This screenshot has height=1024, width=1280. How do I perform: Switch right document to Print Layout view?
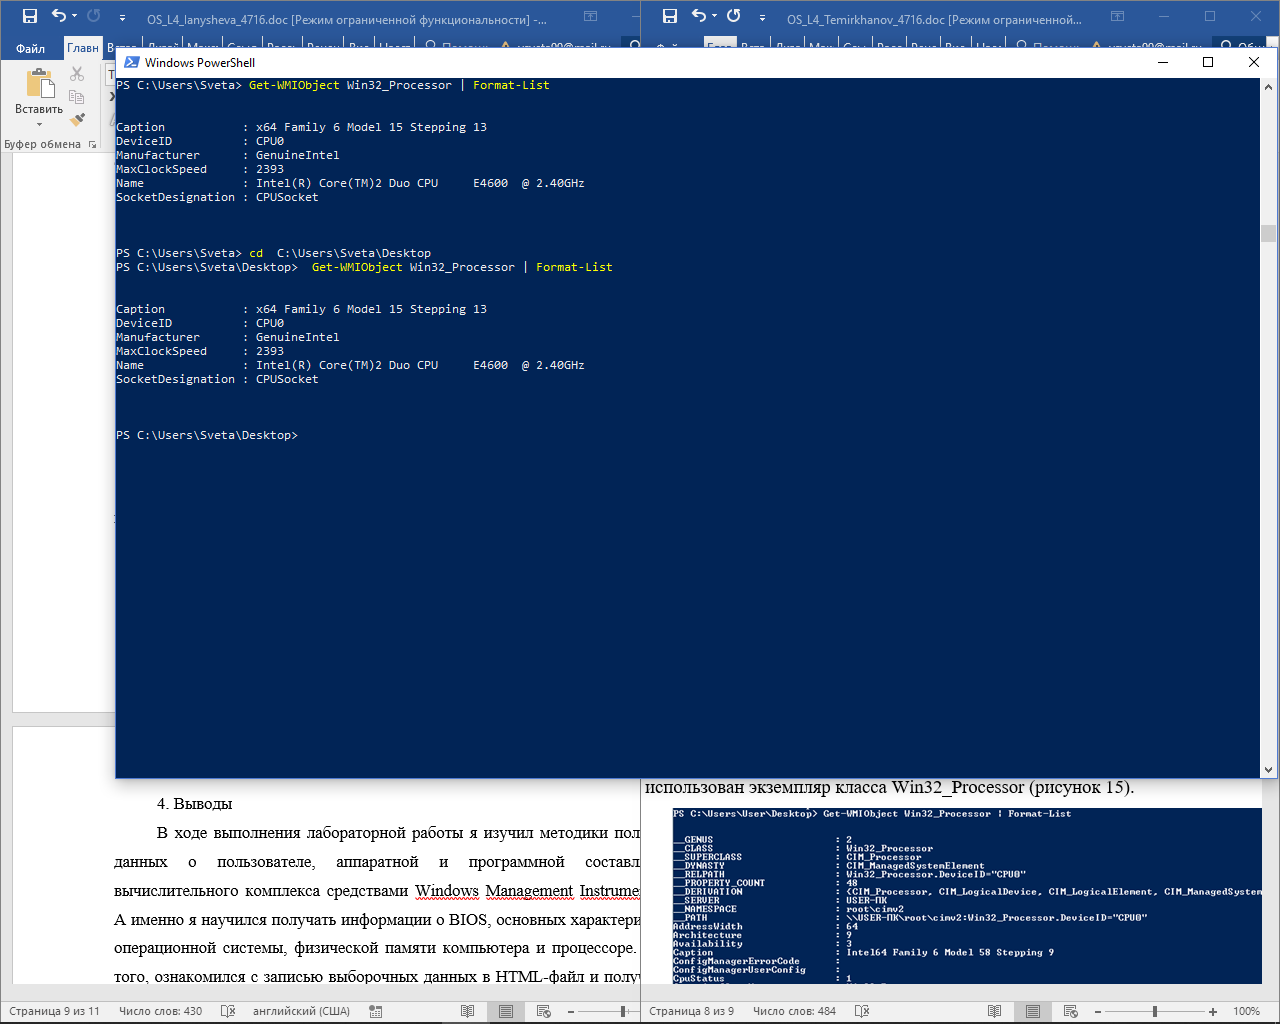point(1033,1011)
